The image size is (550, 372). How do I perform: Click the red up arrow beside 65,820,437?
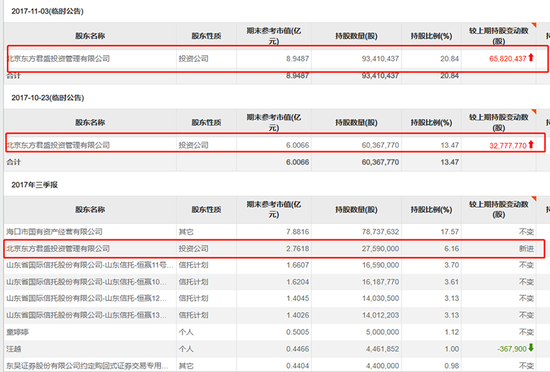(531, 58)
